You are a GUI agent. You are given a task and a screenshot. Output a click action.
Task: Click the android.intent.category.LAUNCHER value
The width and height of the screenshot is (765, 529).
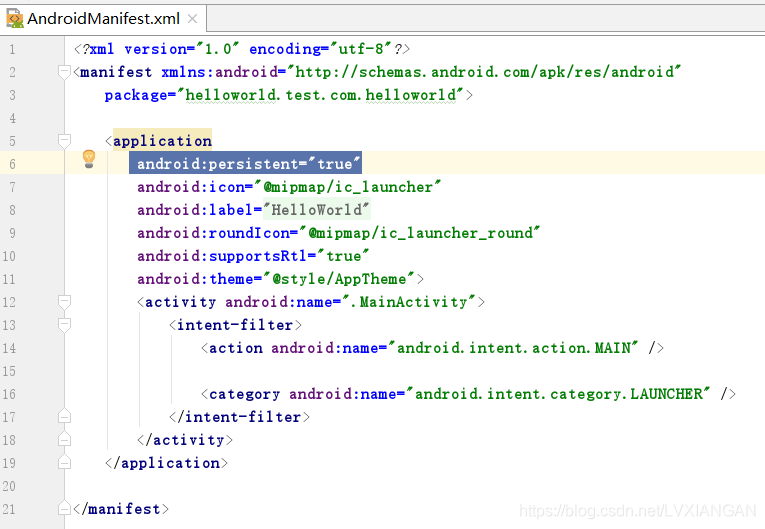point(558,394)
